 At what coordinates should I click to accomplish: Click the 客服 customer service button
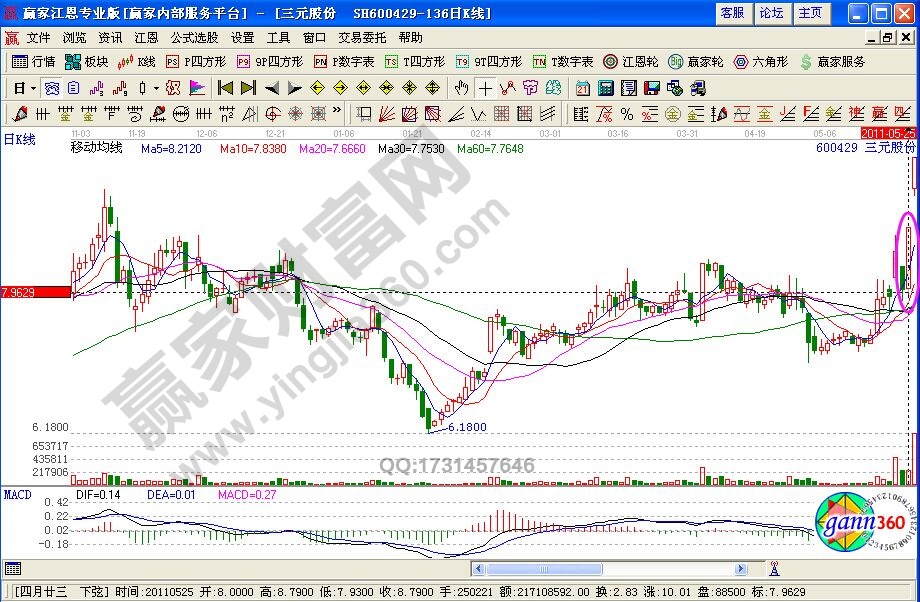tap(732, 13)
